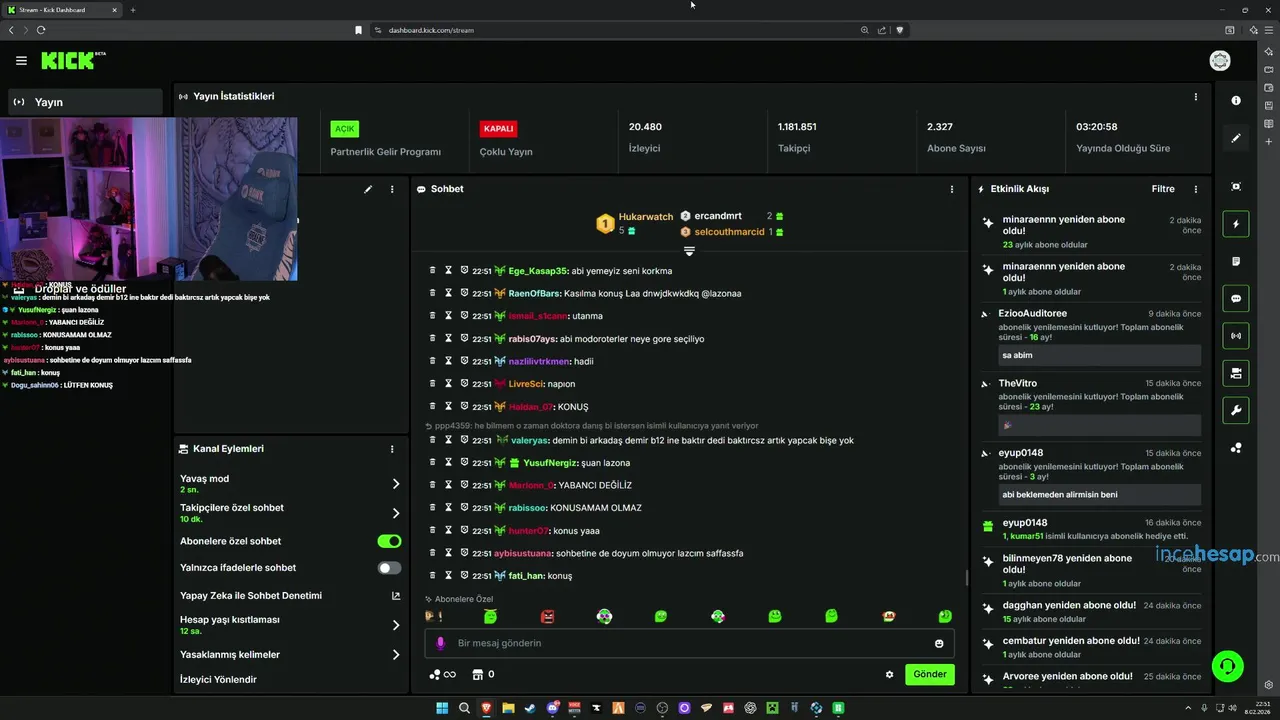This screenshot has width=1280, height=720.
Task: Click trash icon on fati_han message
Action: pyautogui.click(x=433, y=575)
